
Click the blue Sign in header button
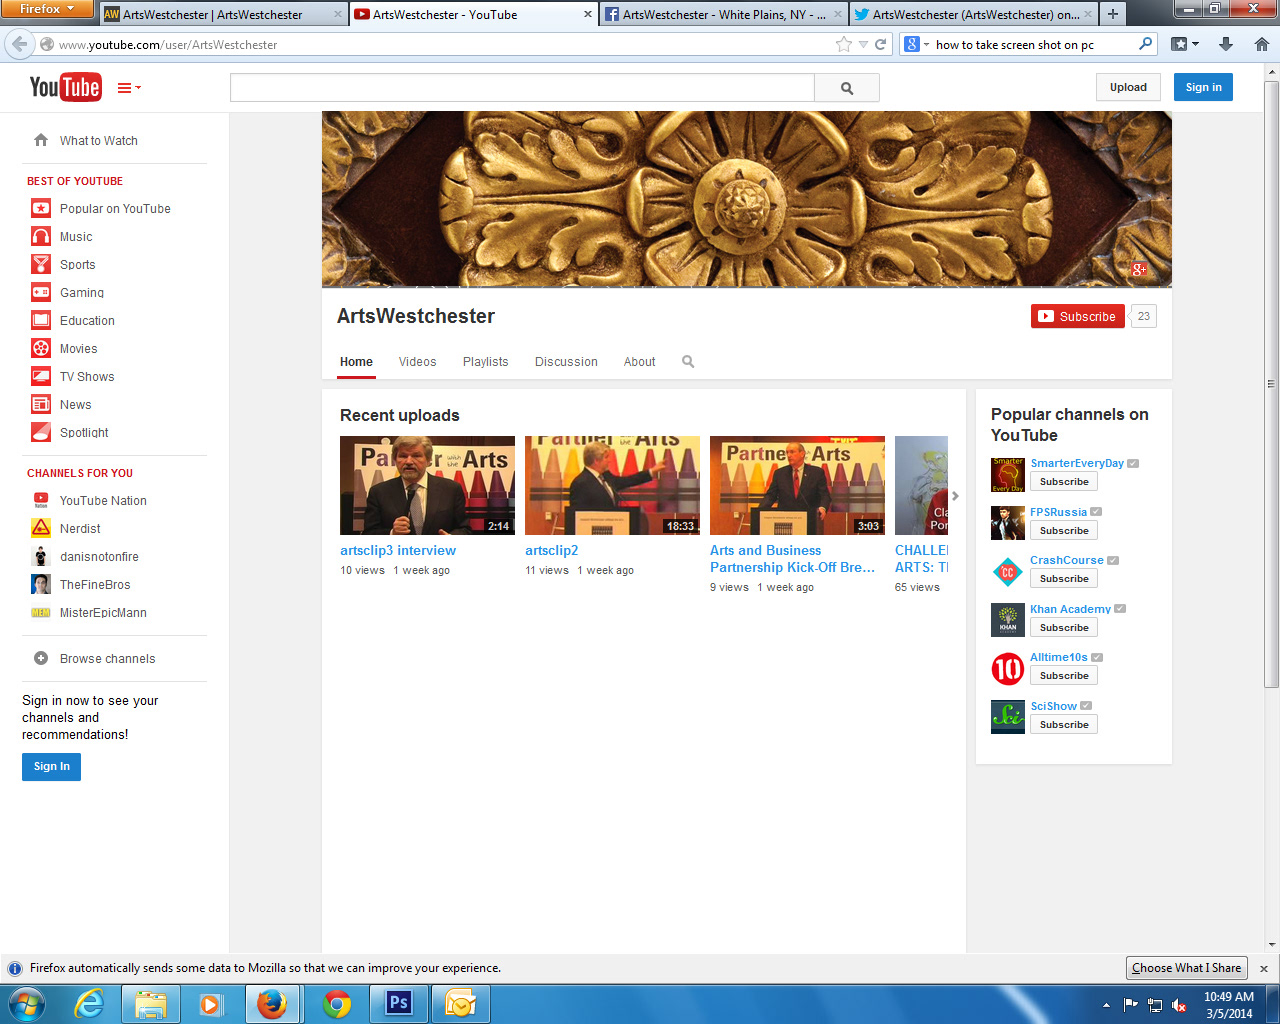pyautogui.click(x=1203, y=87)
